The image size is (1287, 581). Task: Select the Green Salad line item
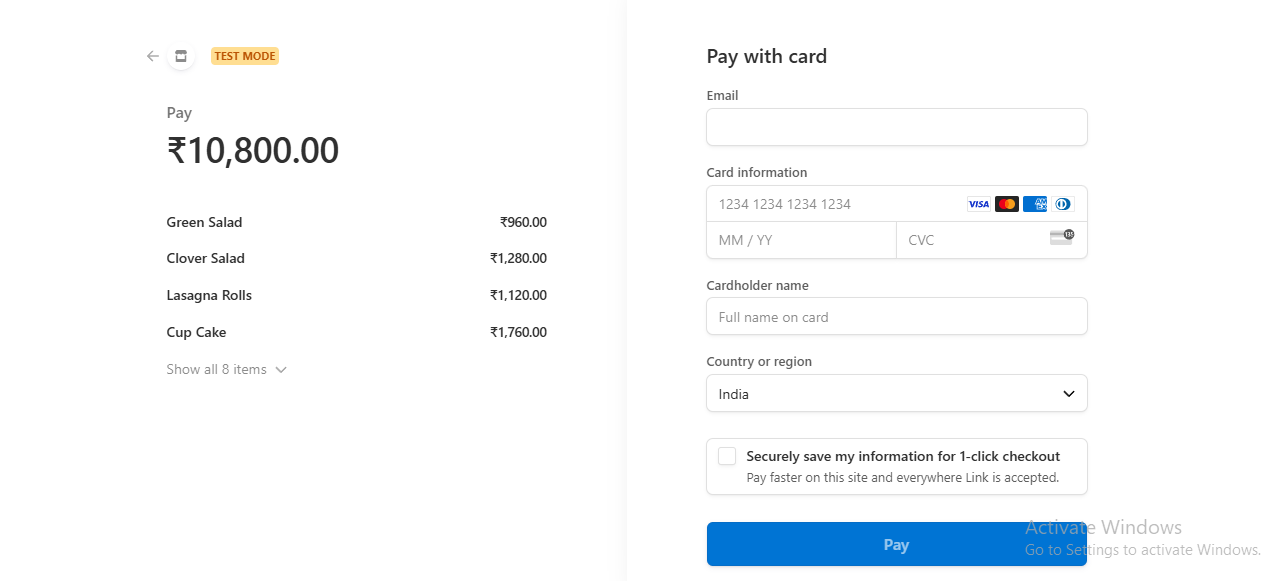click(x=204, y=222)
